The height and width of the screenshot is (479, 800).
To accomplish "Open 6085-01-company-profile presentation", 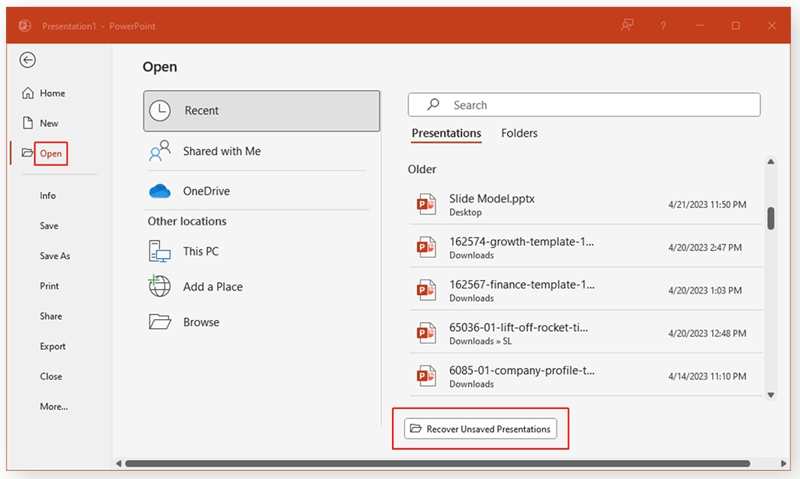I will click(x=587, y=376).
